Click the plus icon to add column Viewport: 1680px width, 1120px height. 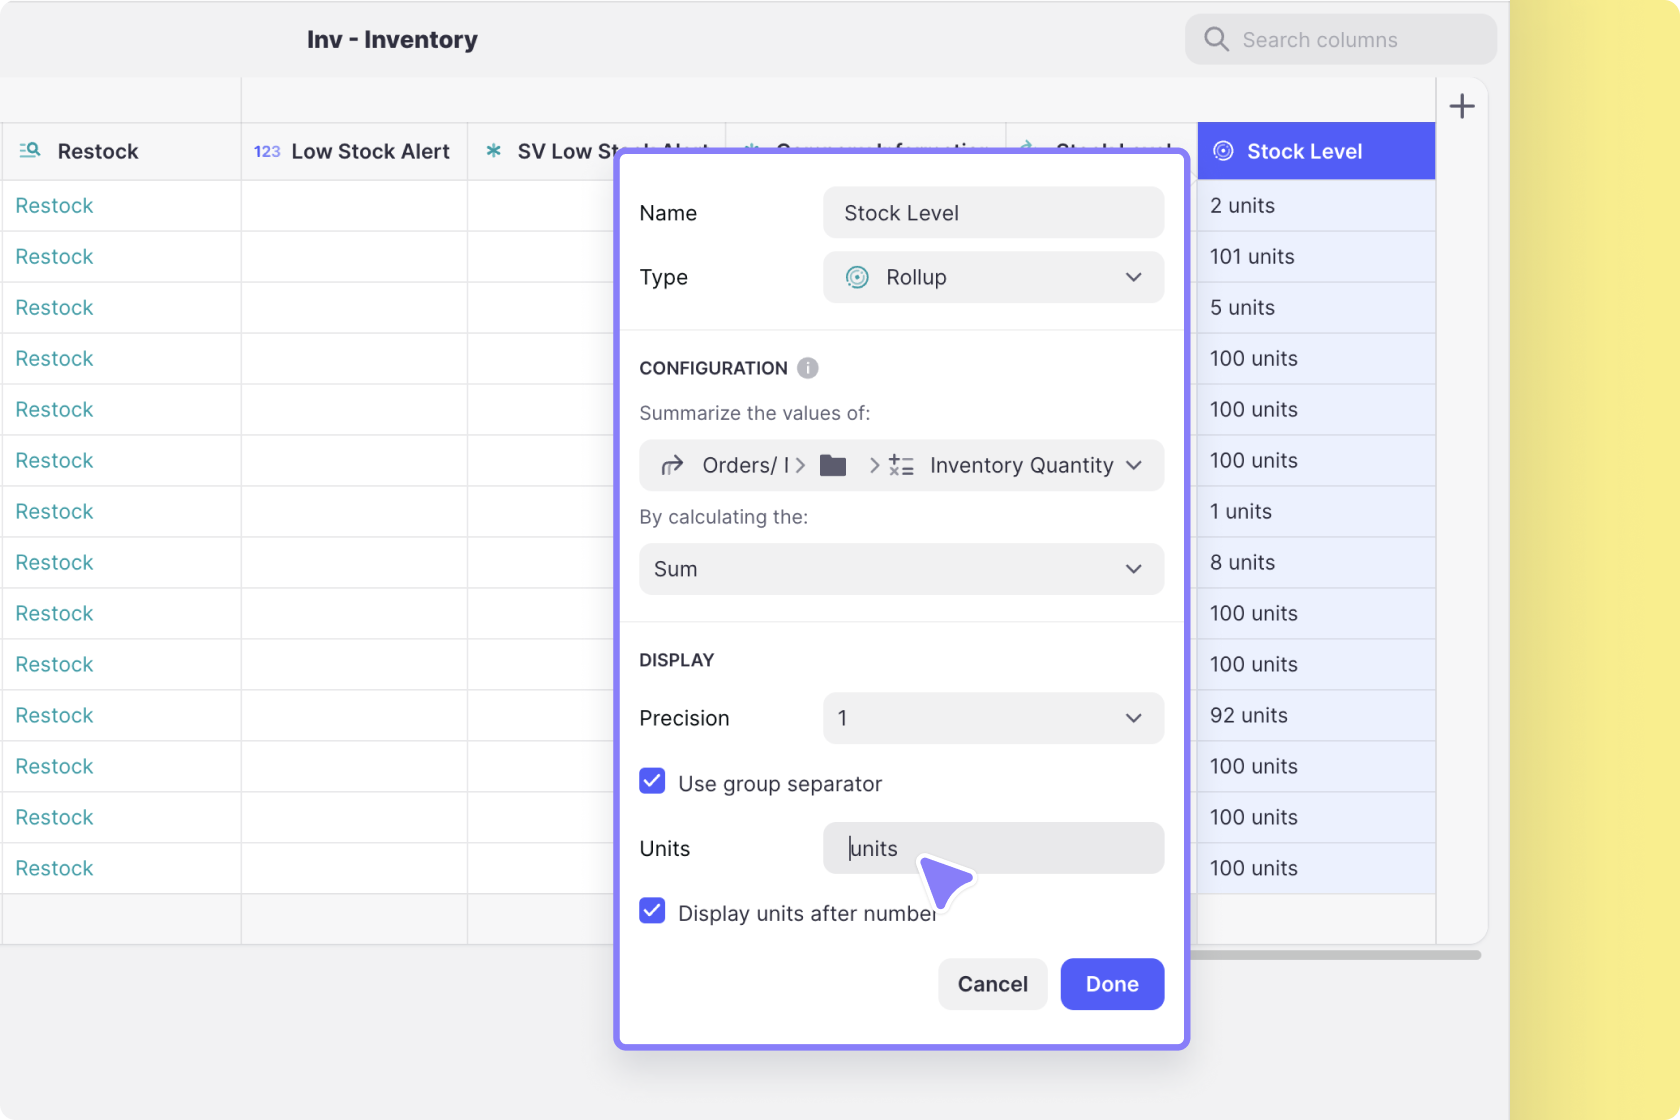(x=1461, y=106)
